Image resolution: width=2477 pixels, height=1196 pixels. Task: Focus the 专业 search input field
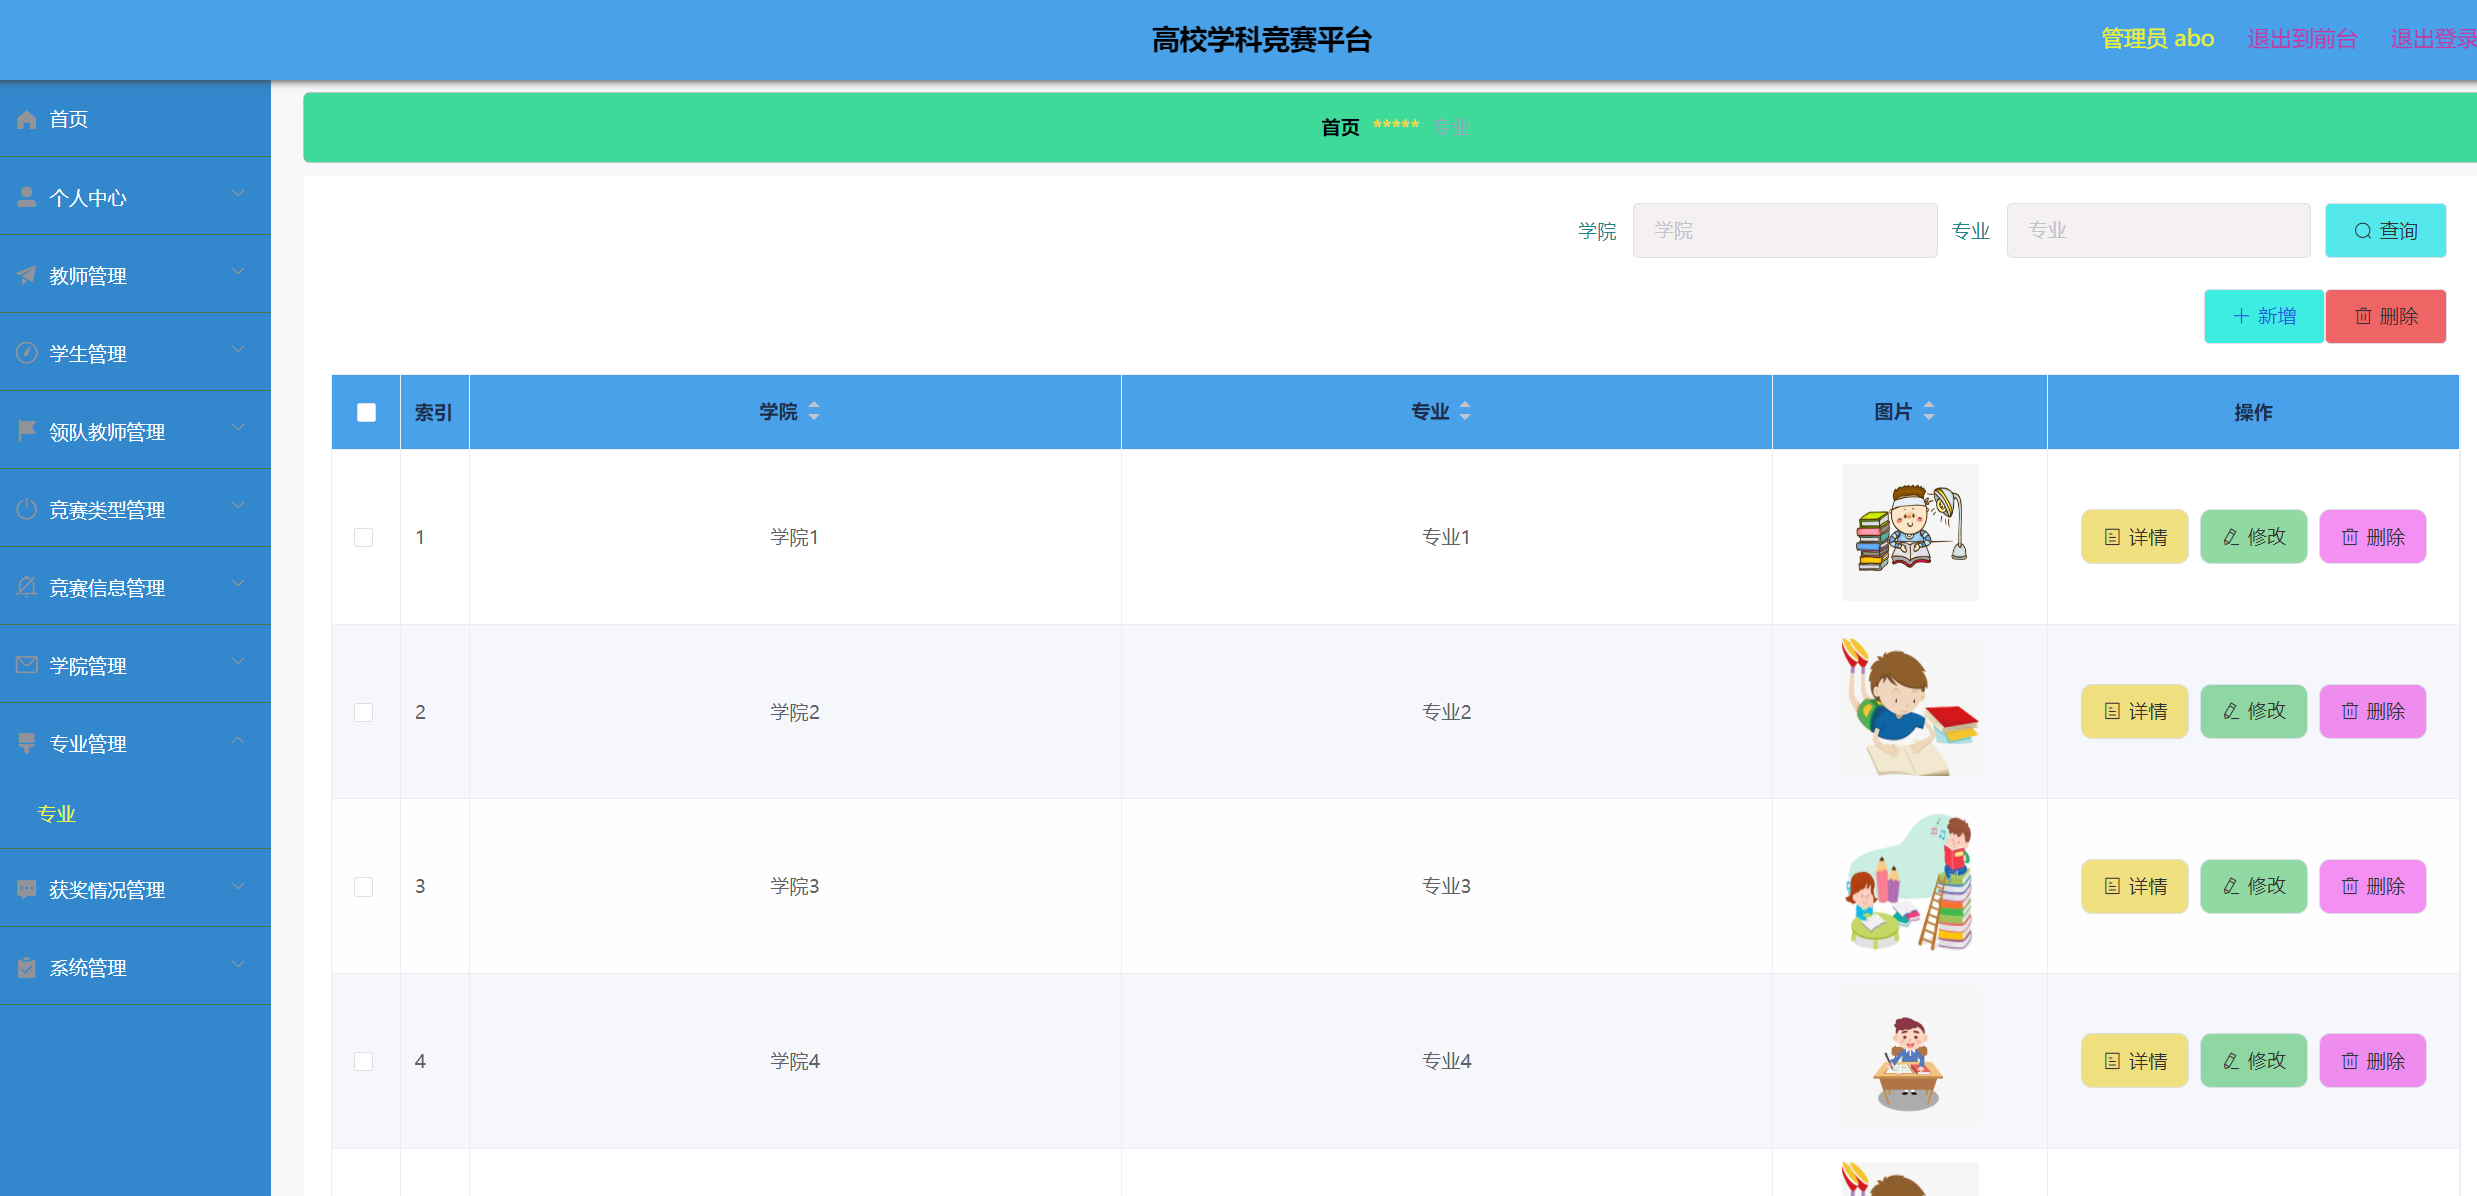coord(2158,231)
